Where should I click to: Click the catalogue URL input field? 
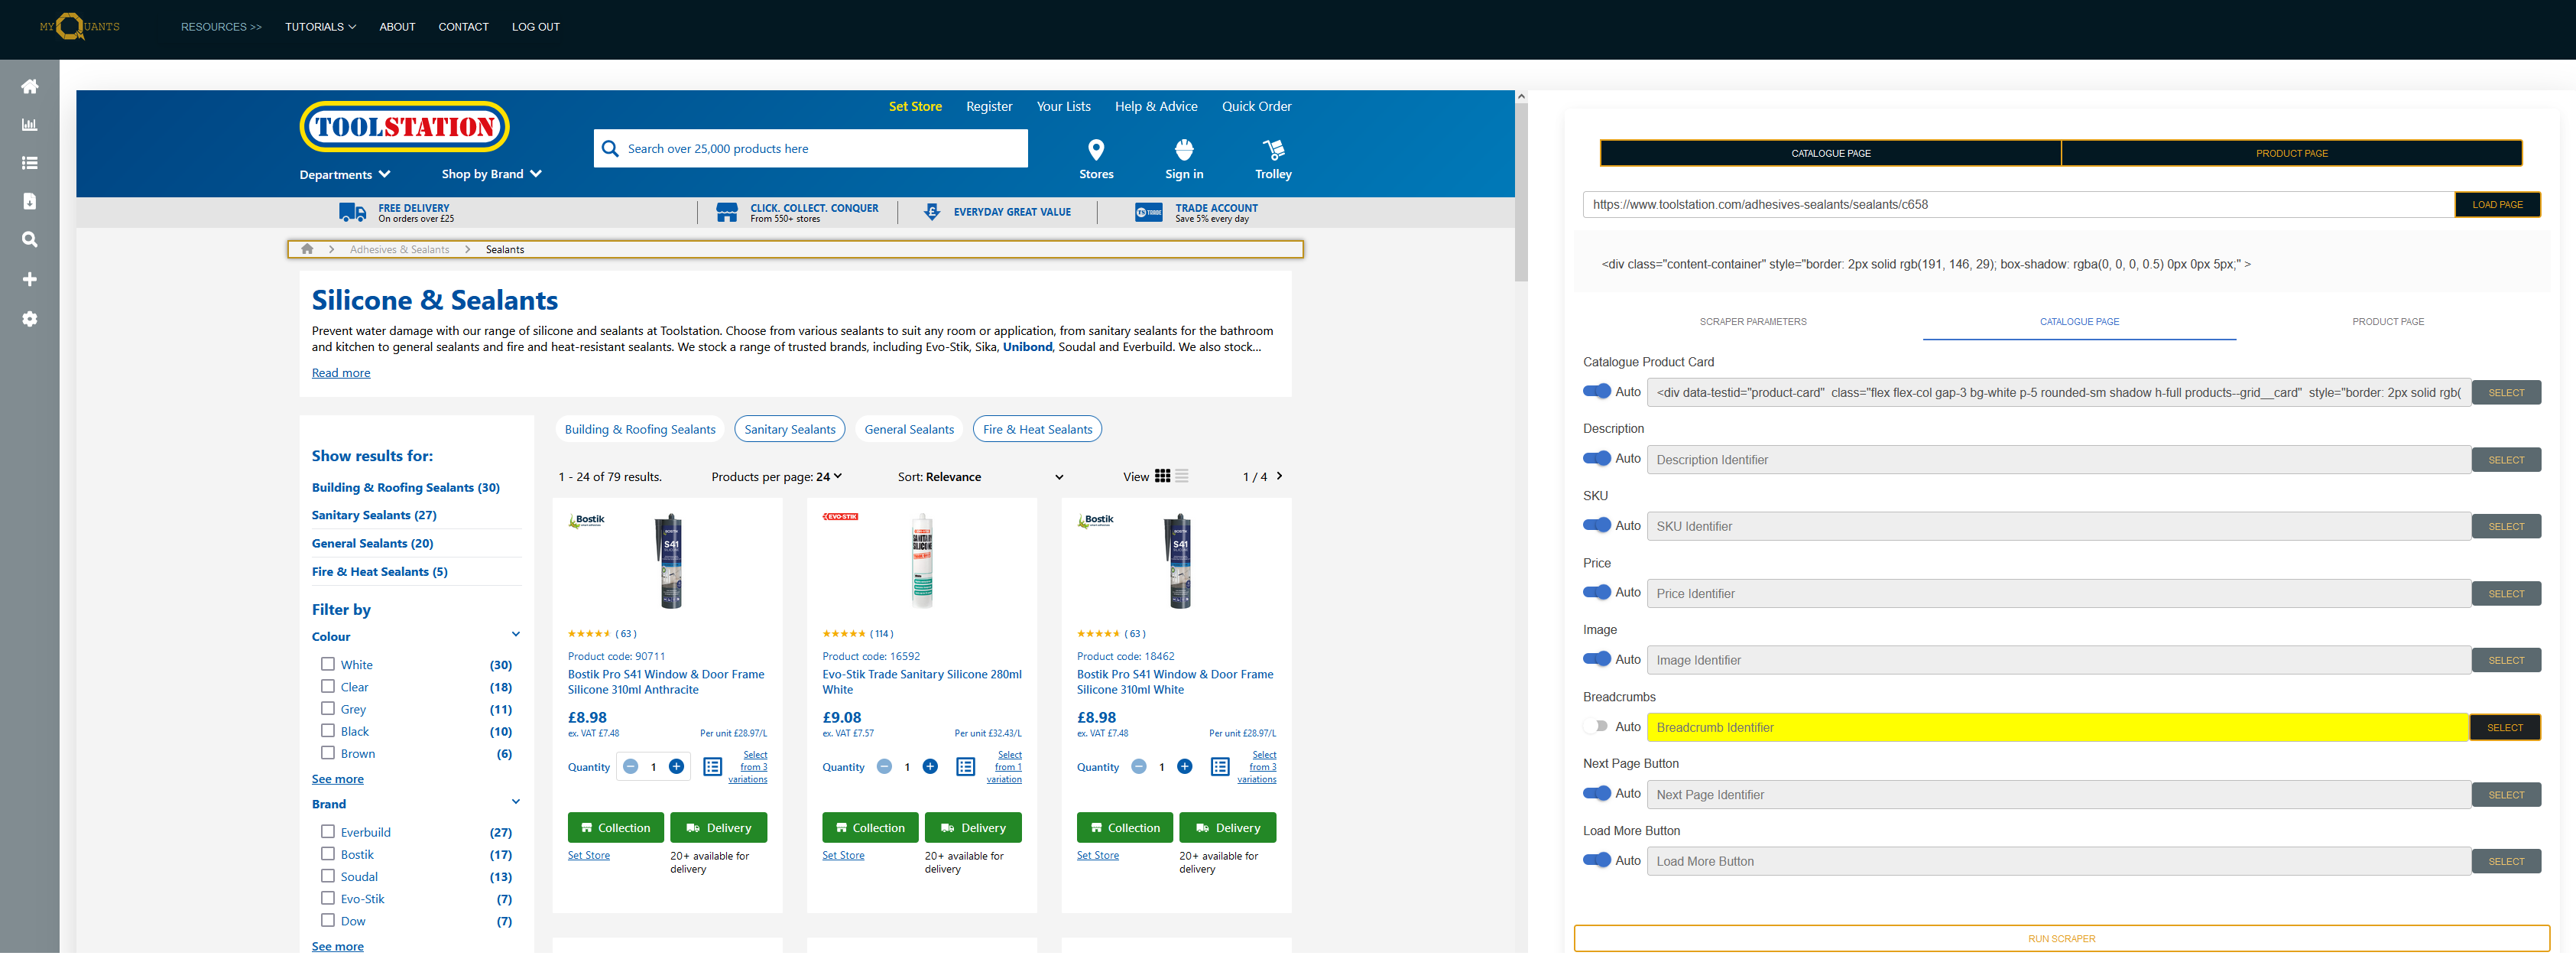[x=2018, y=205]
